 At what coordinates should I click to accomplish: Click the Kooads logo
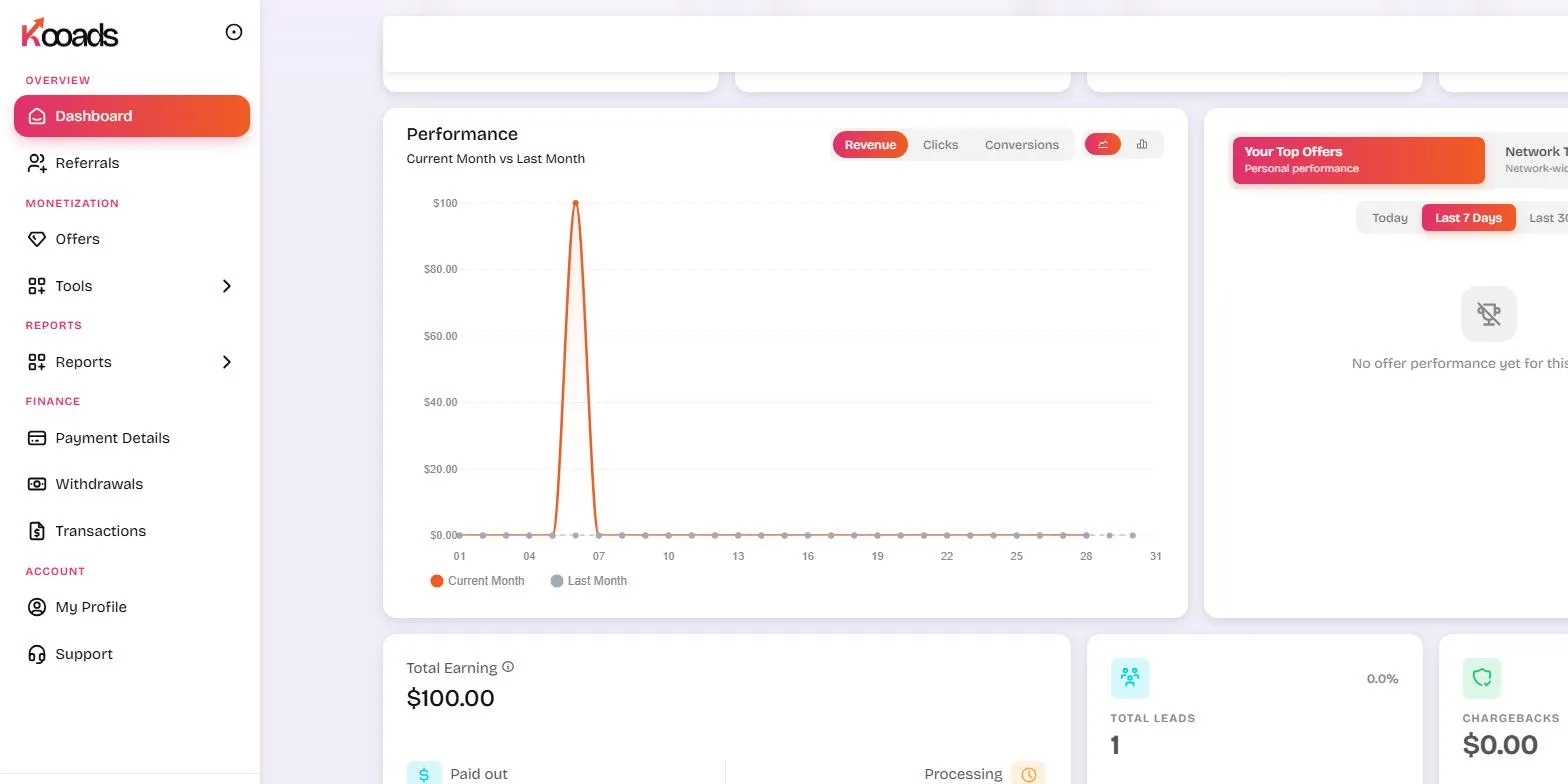[x=70, y=33]
